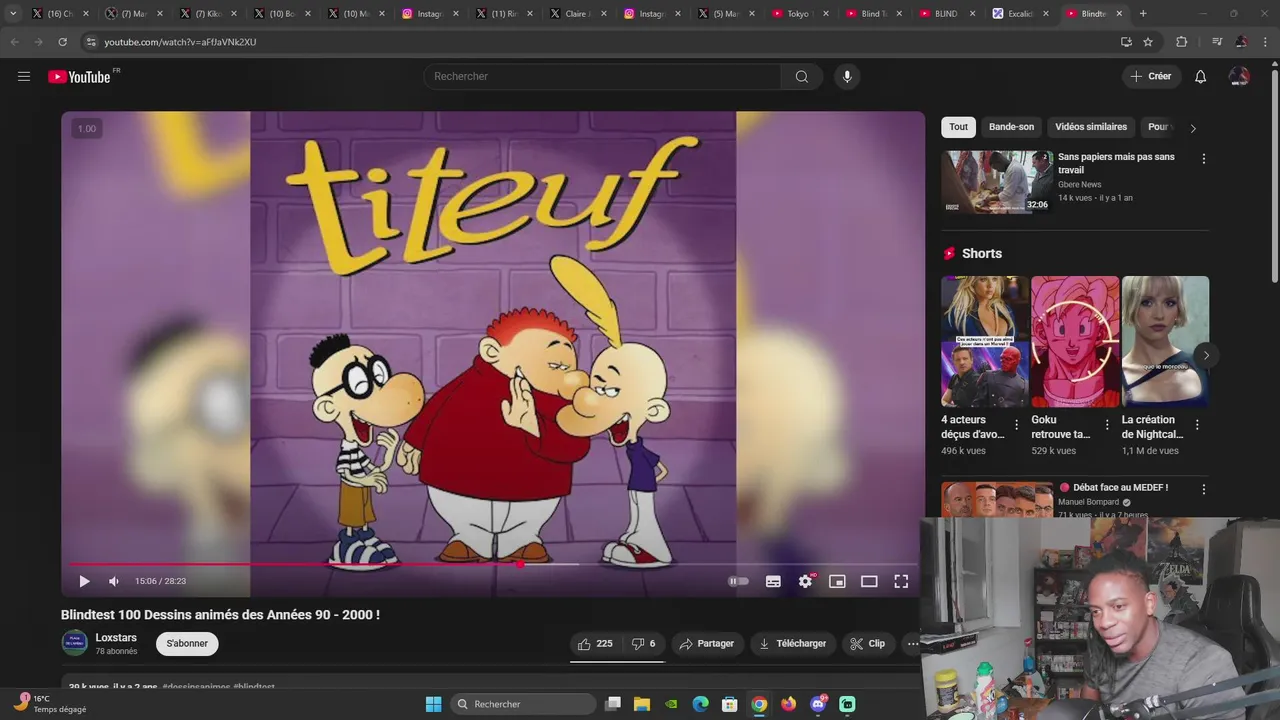Screen dimensions: 1280x720
Task: Show more filter chips with right arrow
Action: (1192, 128)
